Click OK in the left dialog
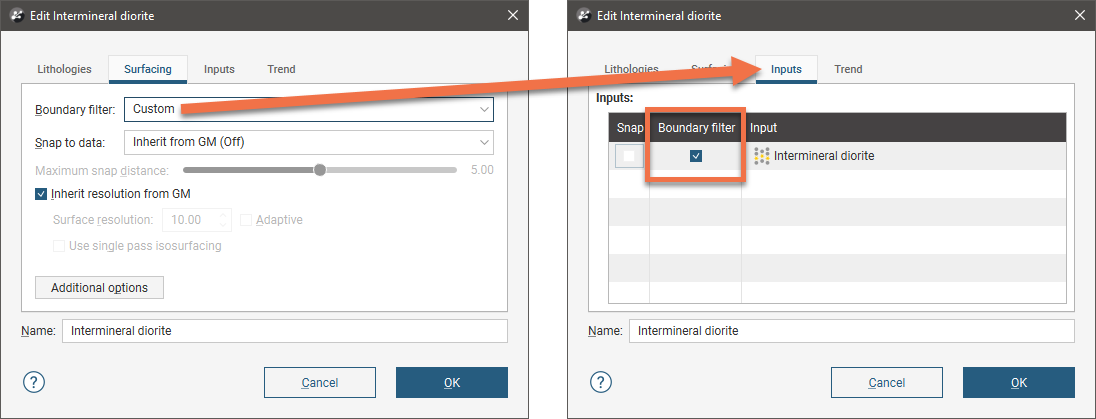The height and width of the screenshot is (419, 1096). (x=452, y=383)
